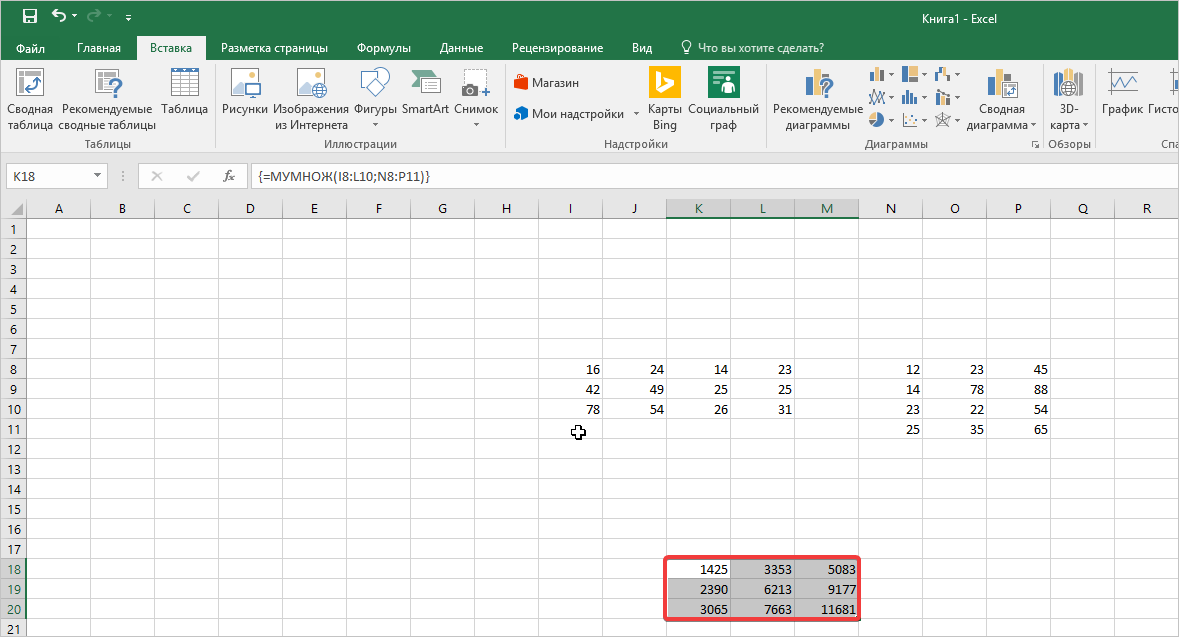Open the Данные ribbon tab
Screen dimensions: 1179x637
pyautogui.click(x=461, y=48)
